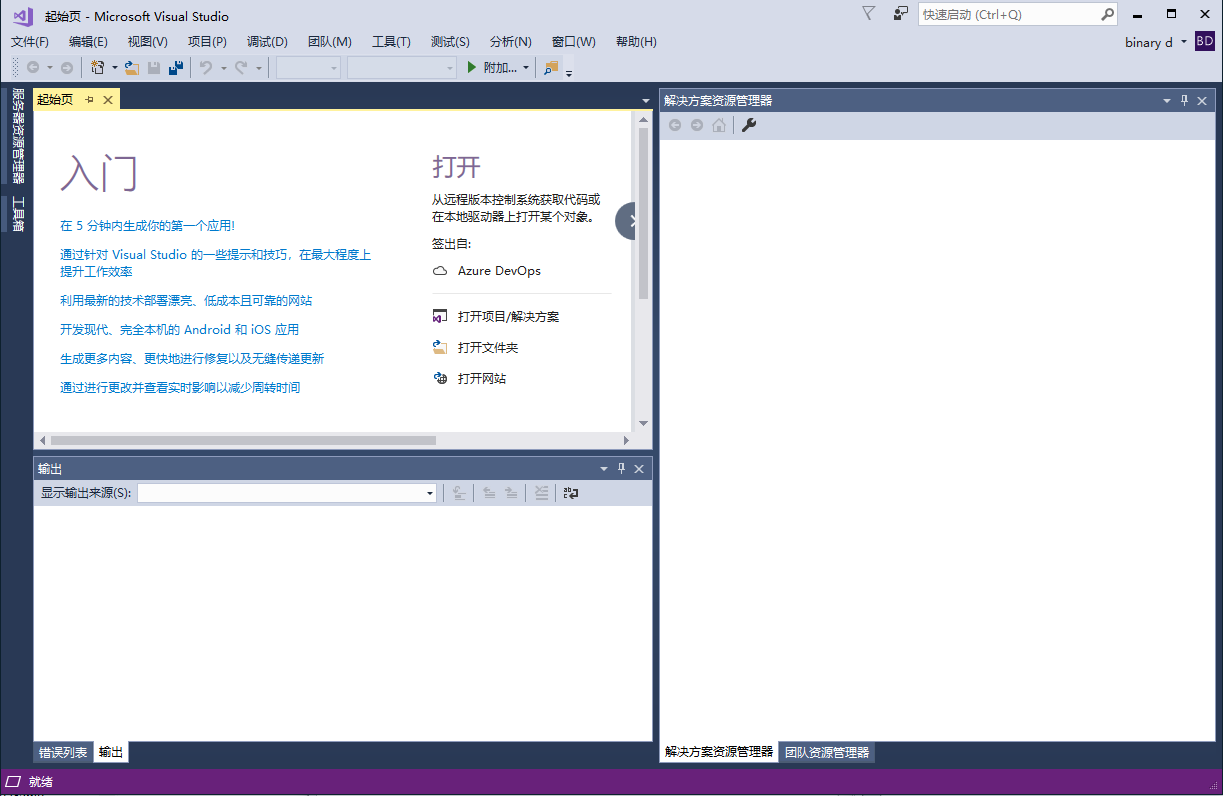1223x796 pixels.
Task: Click the navigate forward arrow icon
Action: pos(67,67)
